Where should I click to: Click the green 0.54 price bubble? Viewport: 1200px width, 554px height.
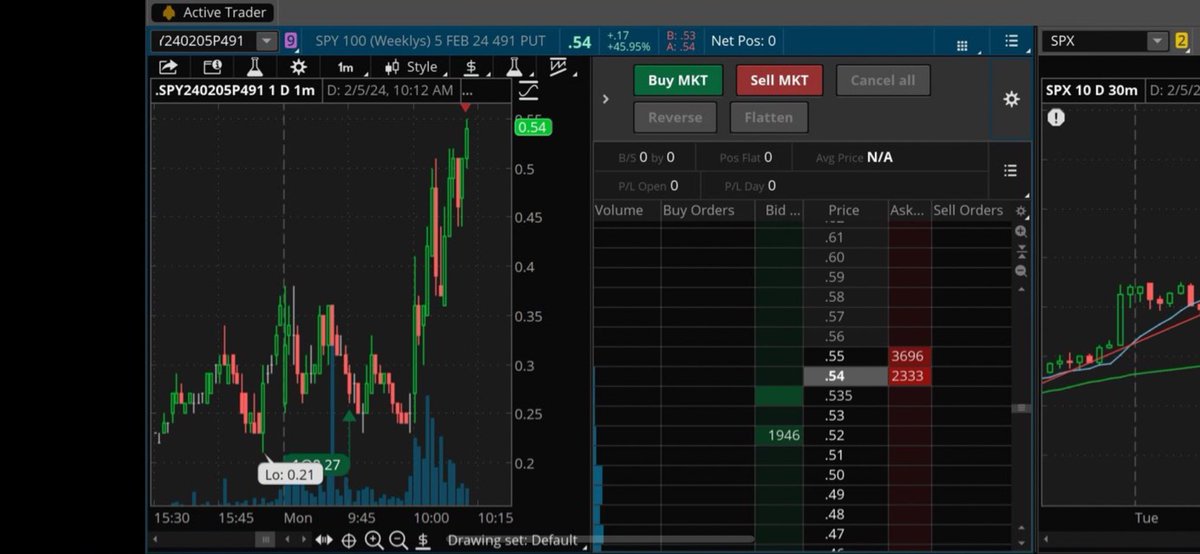click(532, 127)
